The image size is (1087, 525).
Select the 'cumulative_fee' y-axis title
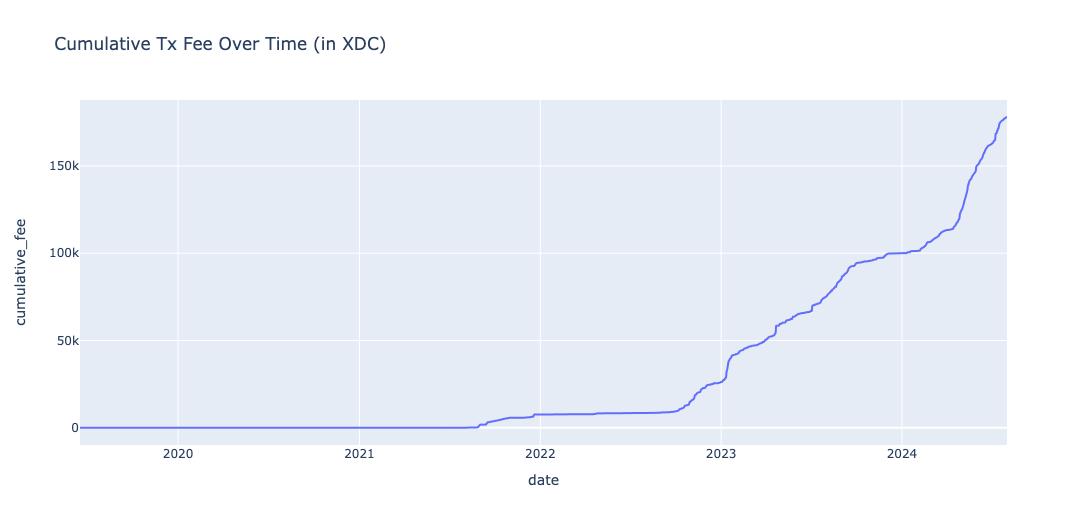click(x=21, y=273)
